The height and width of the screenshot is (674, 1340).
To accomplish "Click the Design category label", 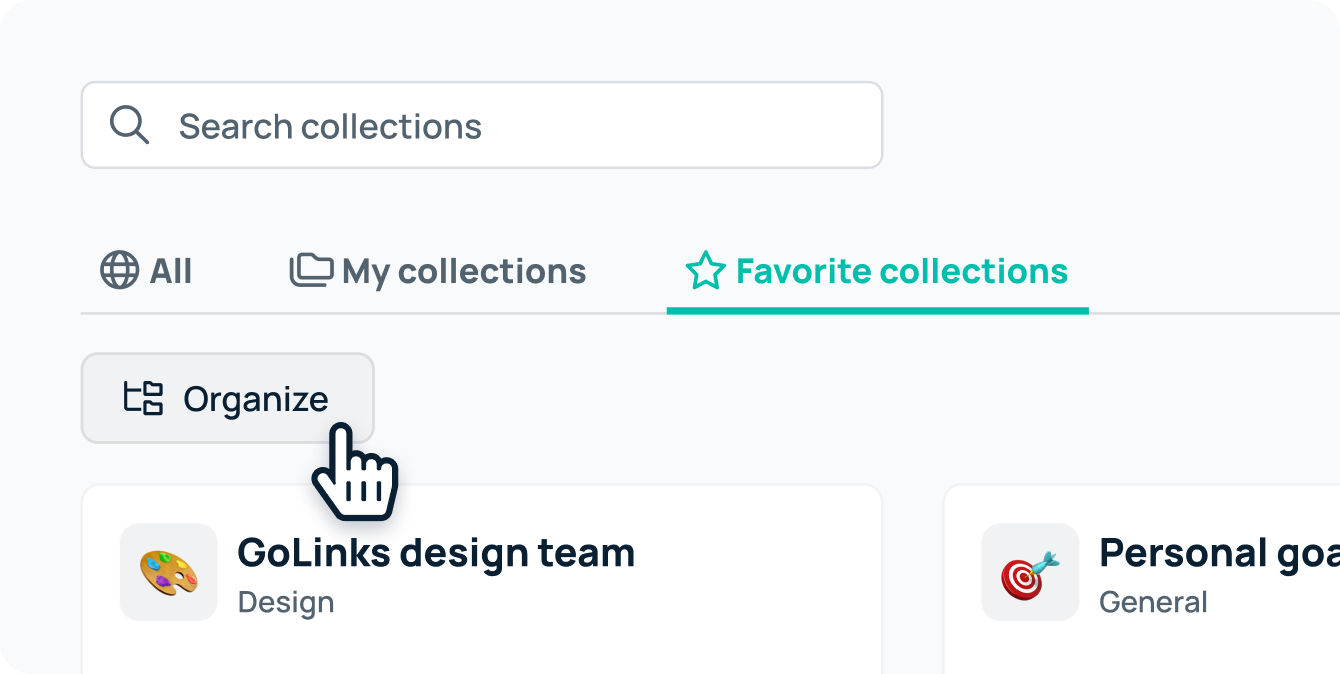I will point(286,601).
